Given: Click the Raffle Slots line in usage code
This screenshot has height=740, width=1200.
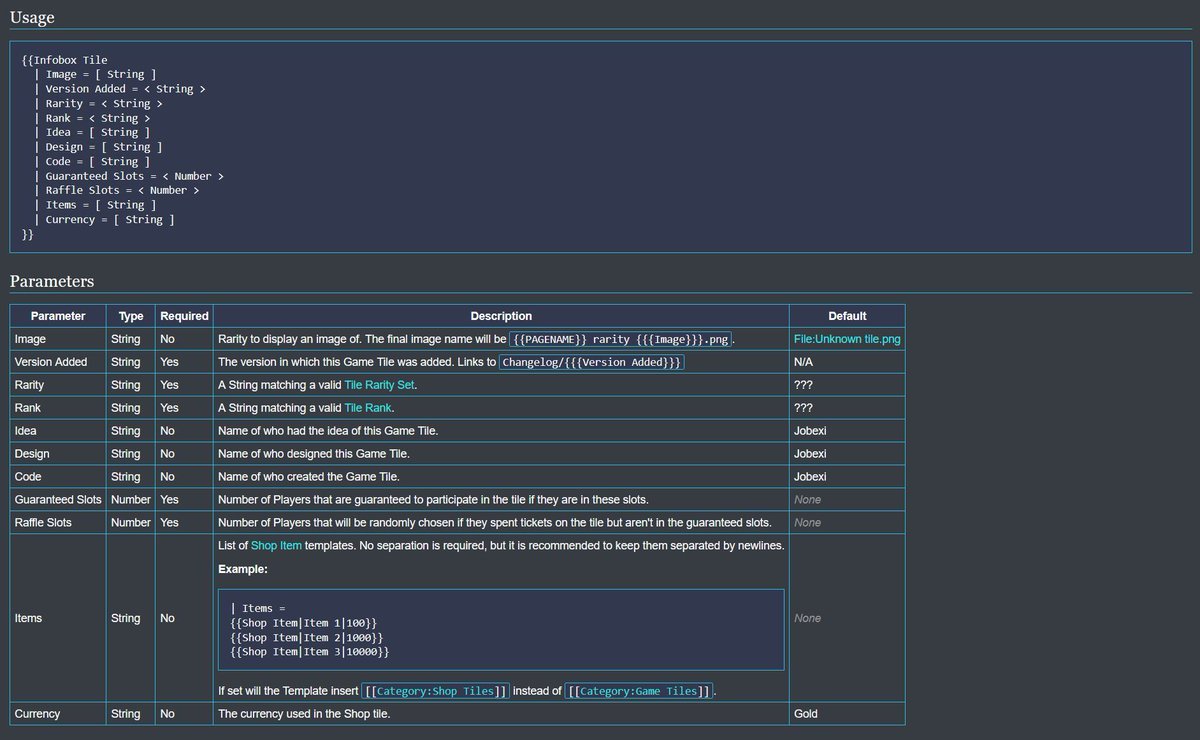Looking at the screenshot, I should [116, 190].
